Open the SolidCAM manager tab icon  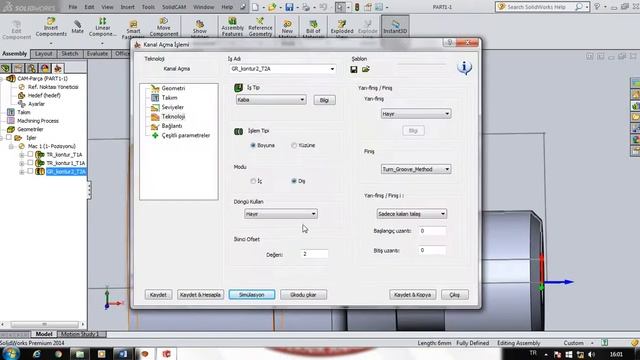pos(58,68)
